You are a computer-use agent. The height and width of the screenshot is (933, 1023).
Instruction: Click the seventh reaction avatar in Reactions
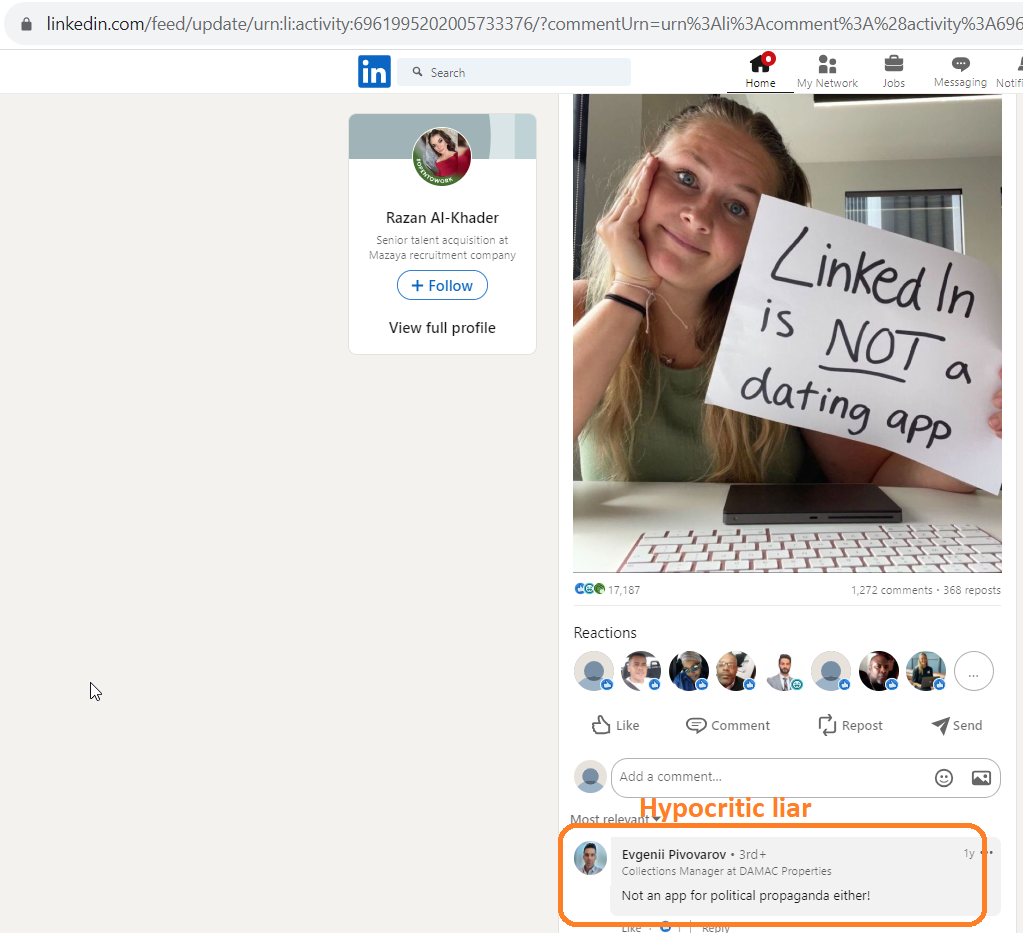(x=879, y=671)
